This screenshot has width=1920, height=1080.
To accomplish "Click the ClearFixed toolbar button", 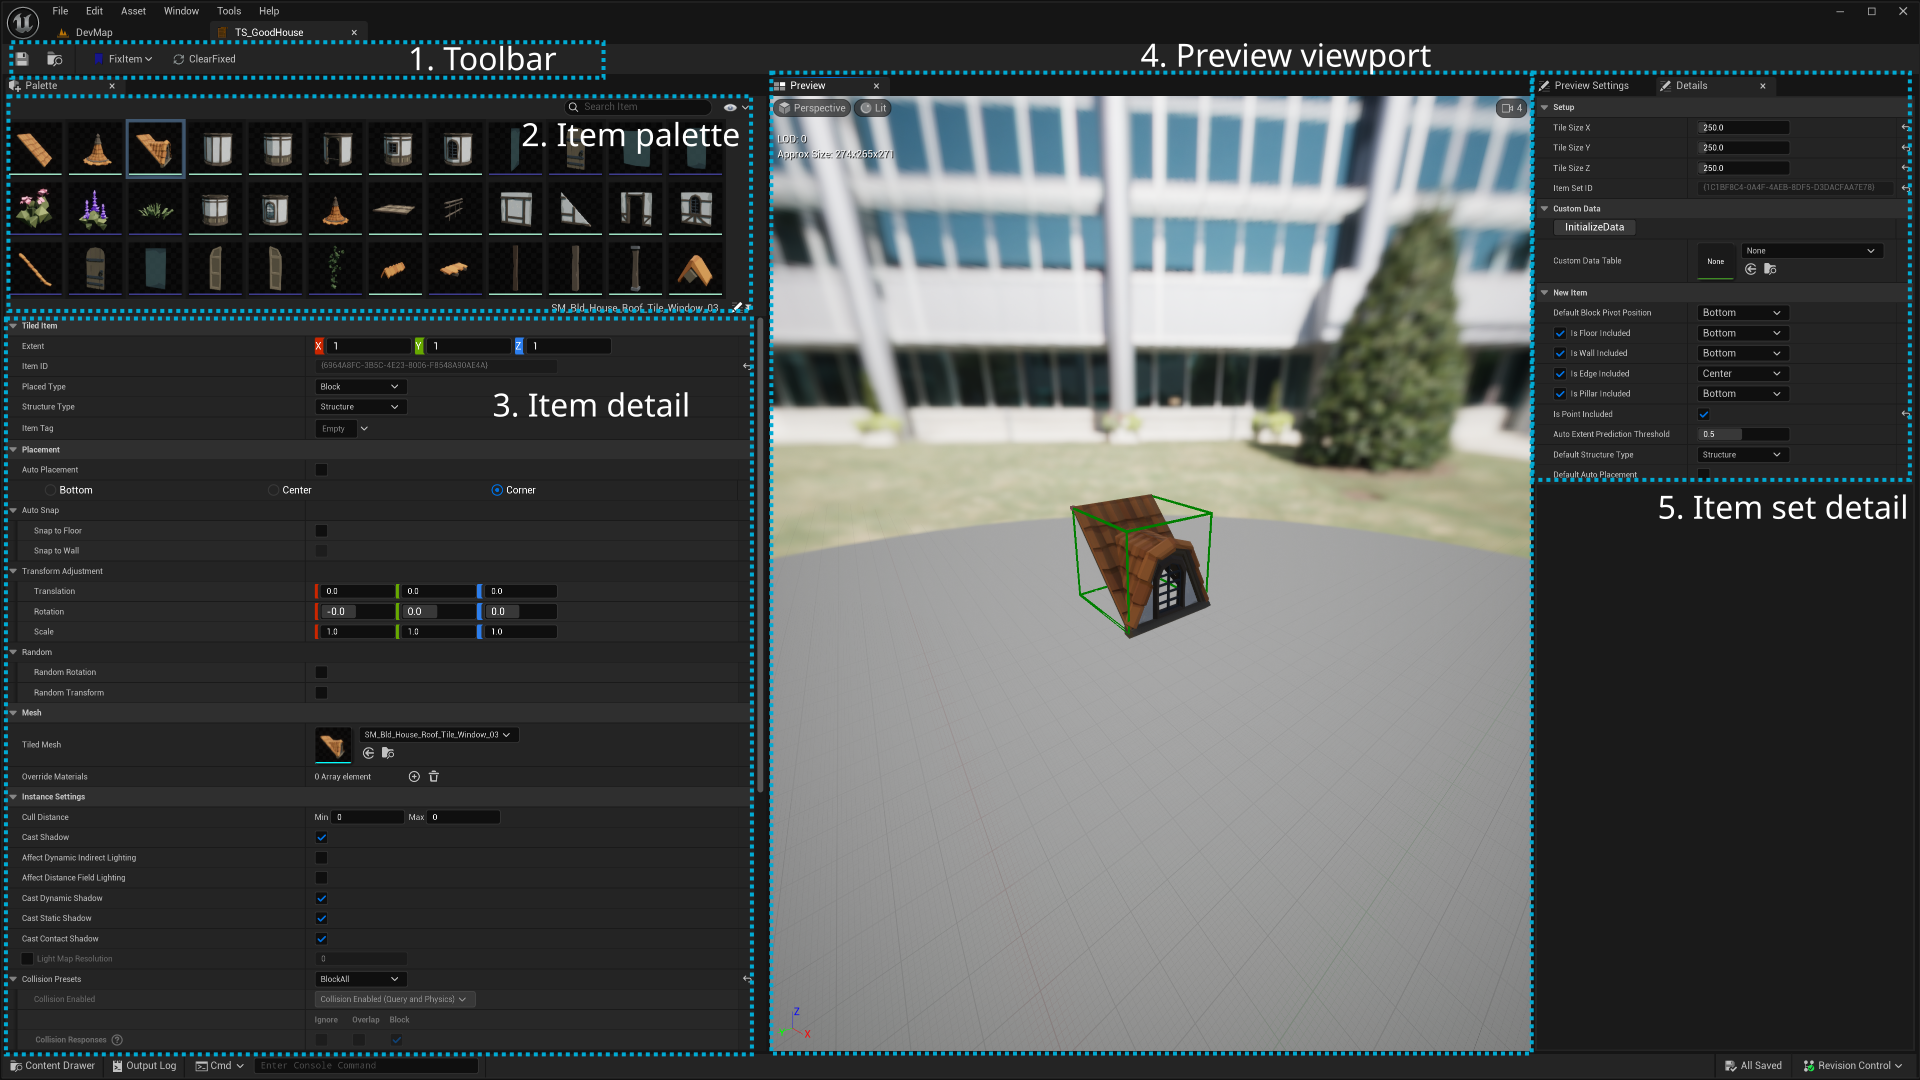I will pos(204,59).
